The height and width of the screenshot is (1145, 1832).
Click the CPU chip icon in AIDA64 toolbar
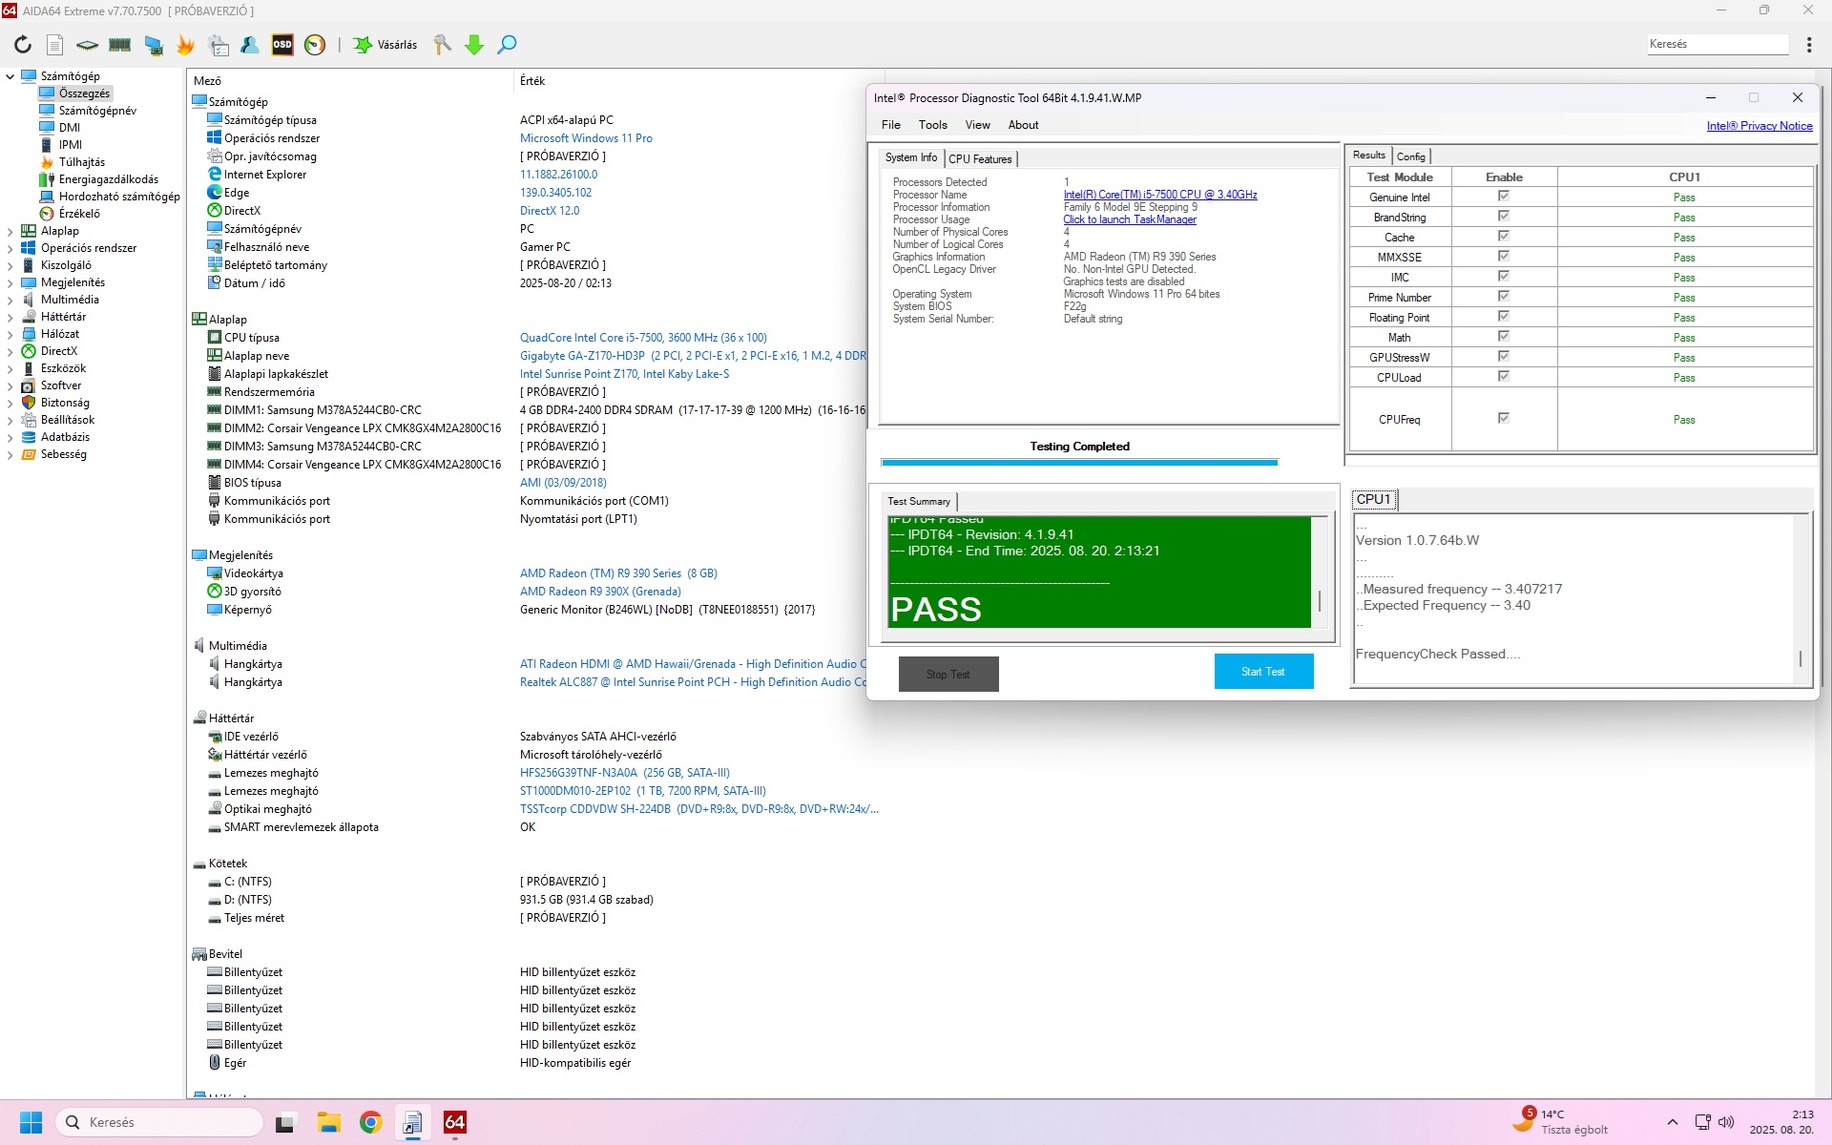point(87,45)
